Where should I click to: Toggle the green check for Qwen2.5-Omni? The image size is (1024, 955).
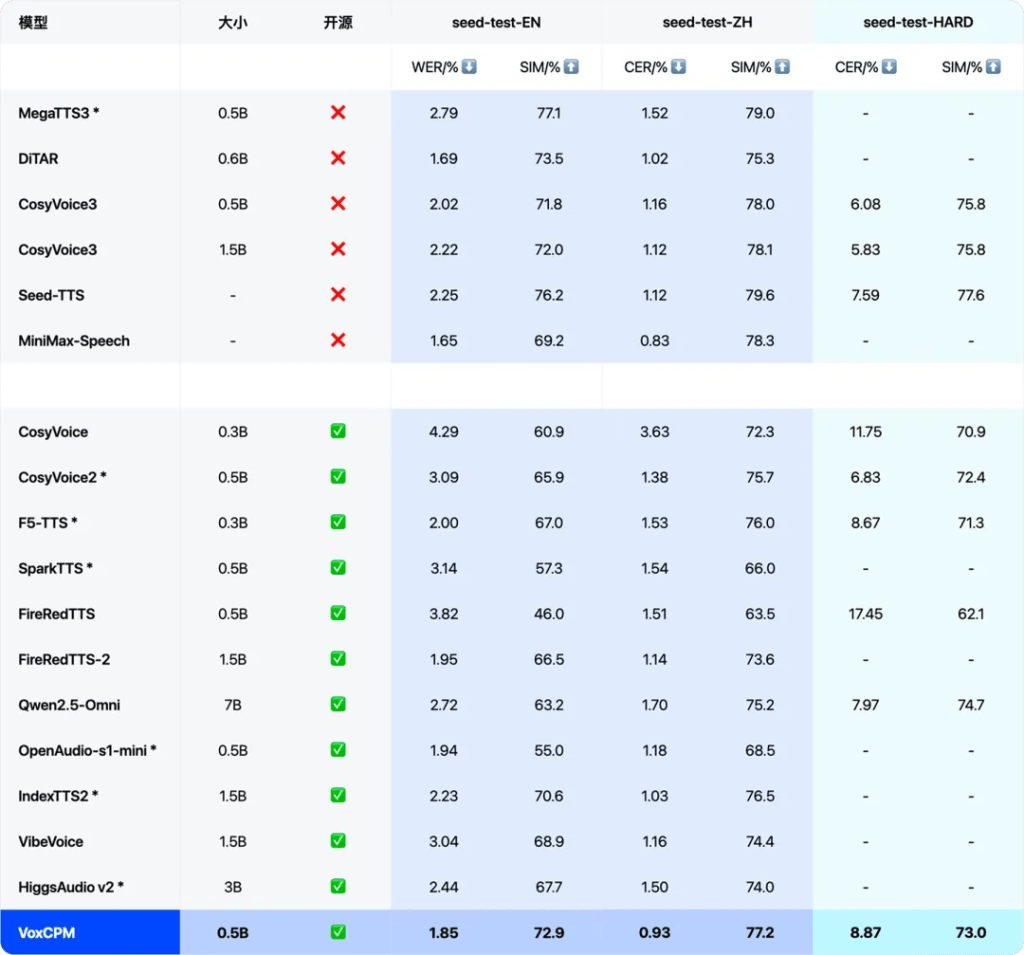[338, 705]
